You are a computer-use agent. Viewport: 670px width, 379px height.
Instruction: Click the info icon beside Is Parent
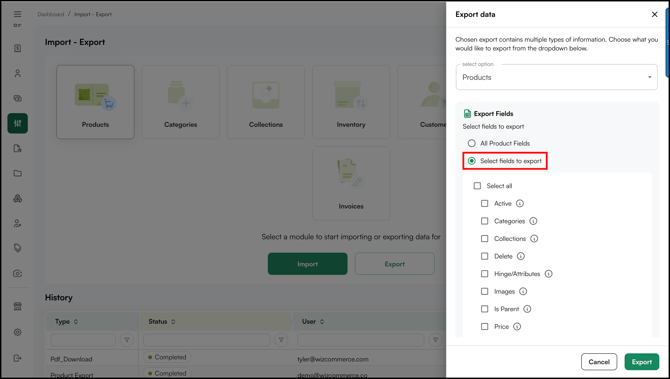pyautogui.click(x=527, y=309)
